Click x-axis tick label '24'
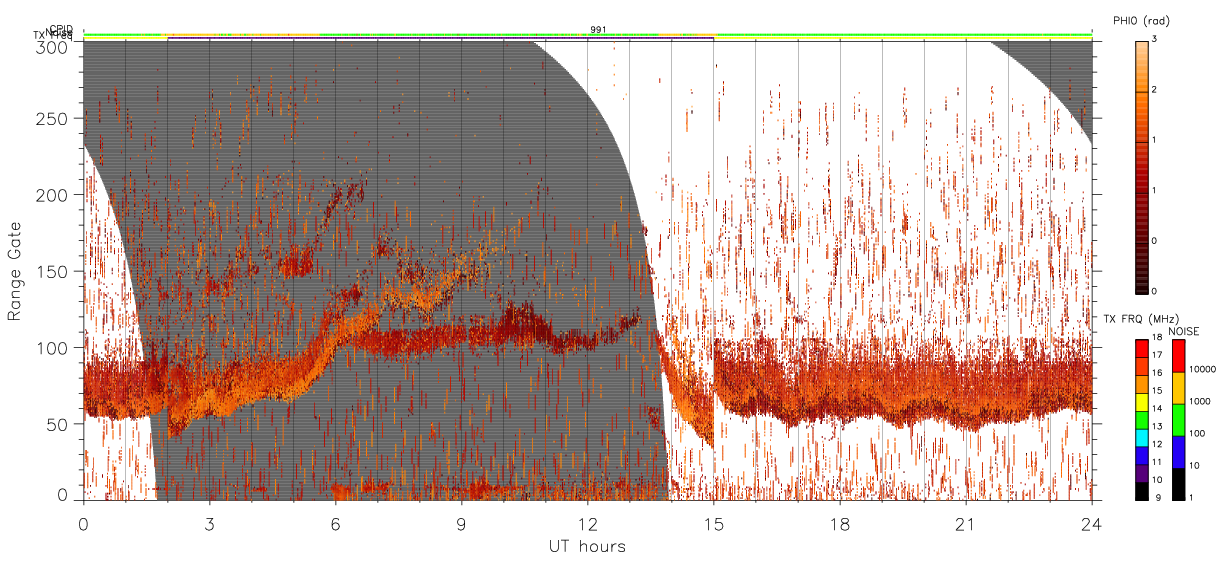1228x567 pixels. click(x=1091, y=524)
